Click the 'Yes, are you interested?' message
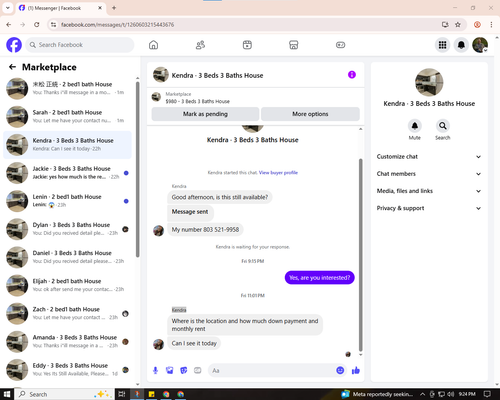 (x=319, y=278)
